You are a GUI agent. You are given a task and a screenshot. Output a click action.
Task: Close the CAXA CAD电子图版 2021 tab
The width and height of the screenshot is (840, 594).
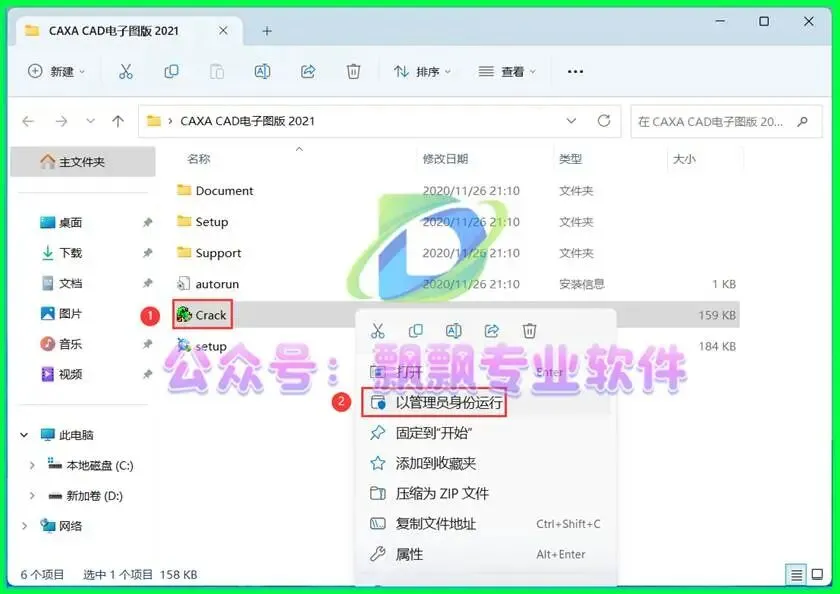[223, 31]
